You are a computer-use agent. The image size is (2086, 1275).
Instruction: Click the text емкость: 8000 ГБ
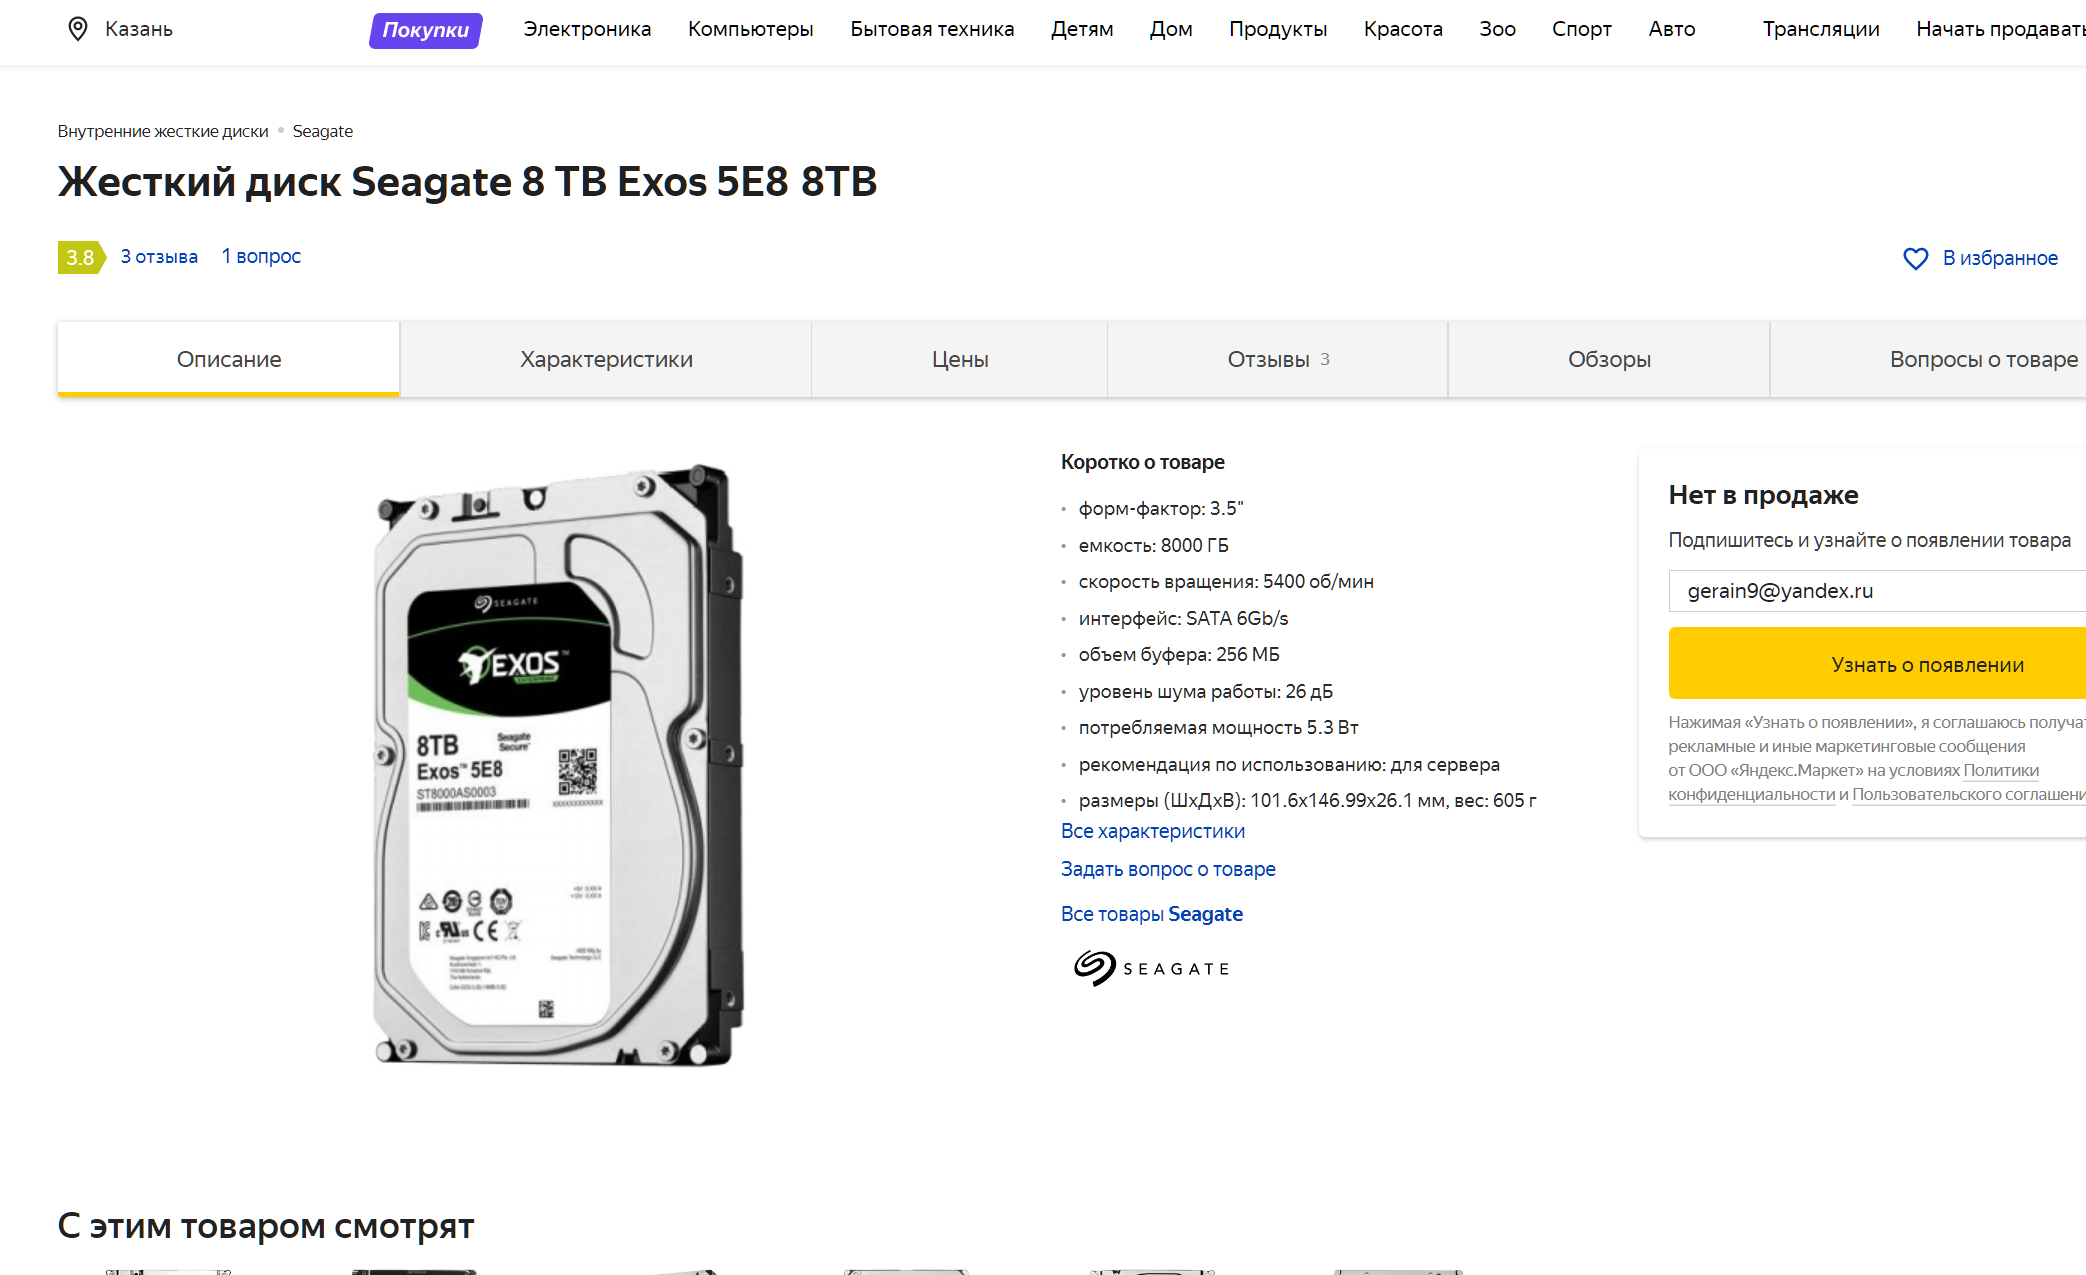click(1153, 545)
